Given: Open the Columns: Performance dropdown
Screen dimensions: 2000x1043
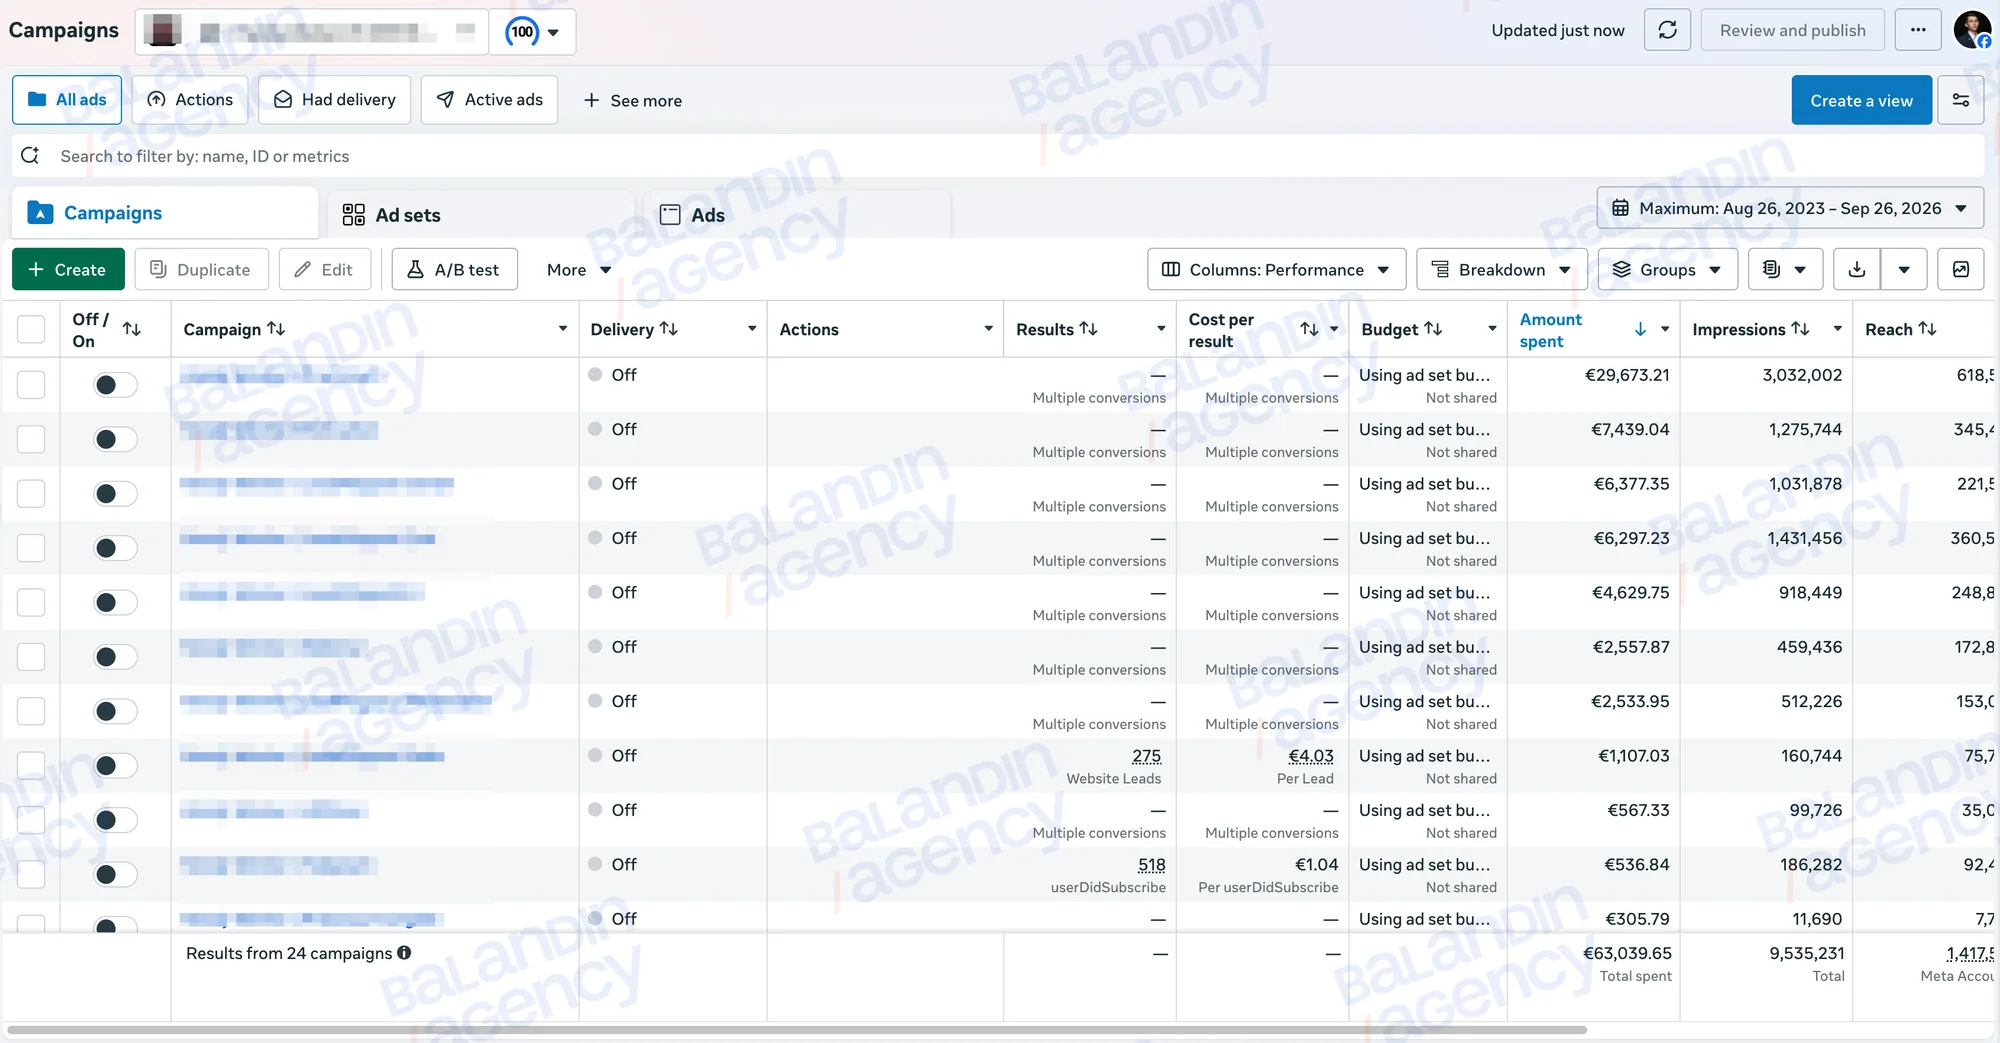Looking at the screenshot, I should pyautogui.click(x=1276, y=270).
